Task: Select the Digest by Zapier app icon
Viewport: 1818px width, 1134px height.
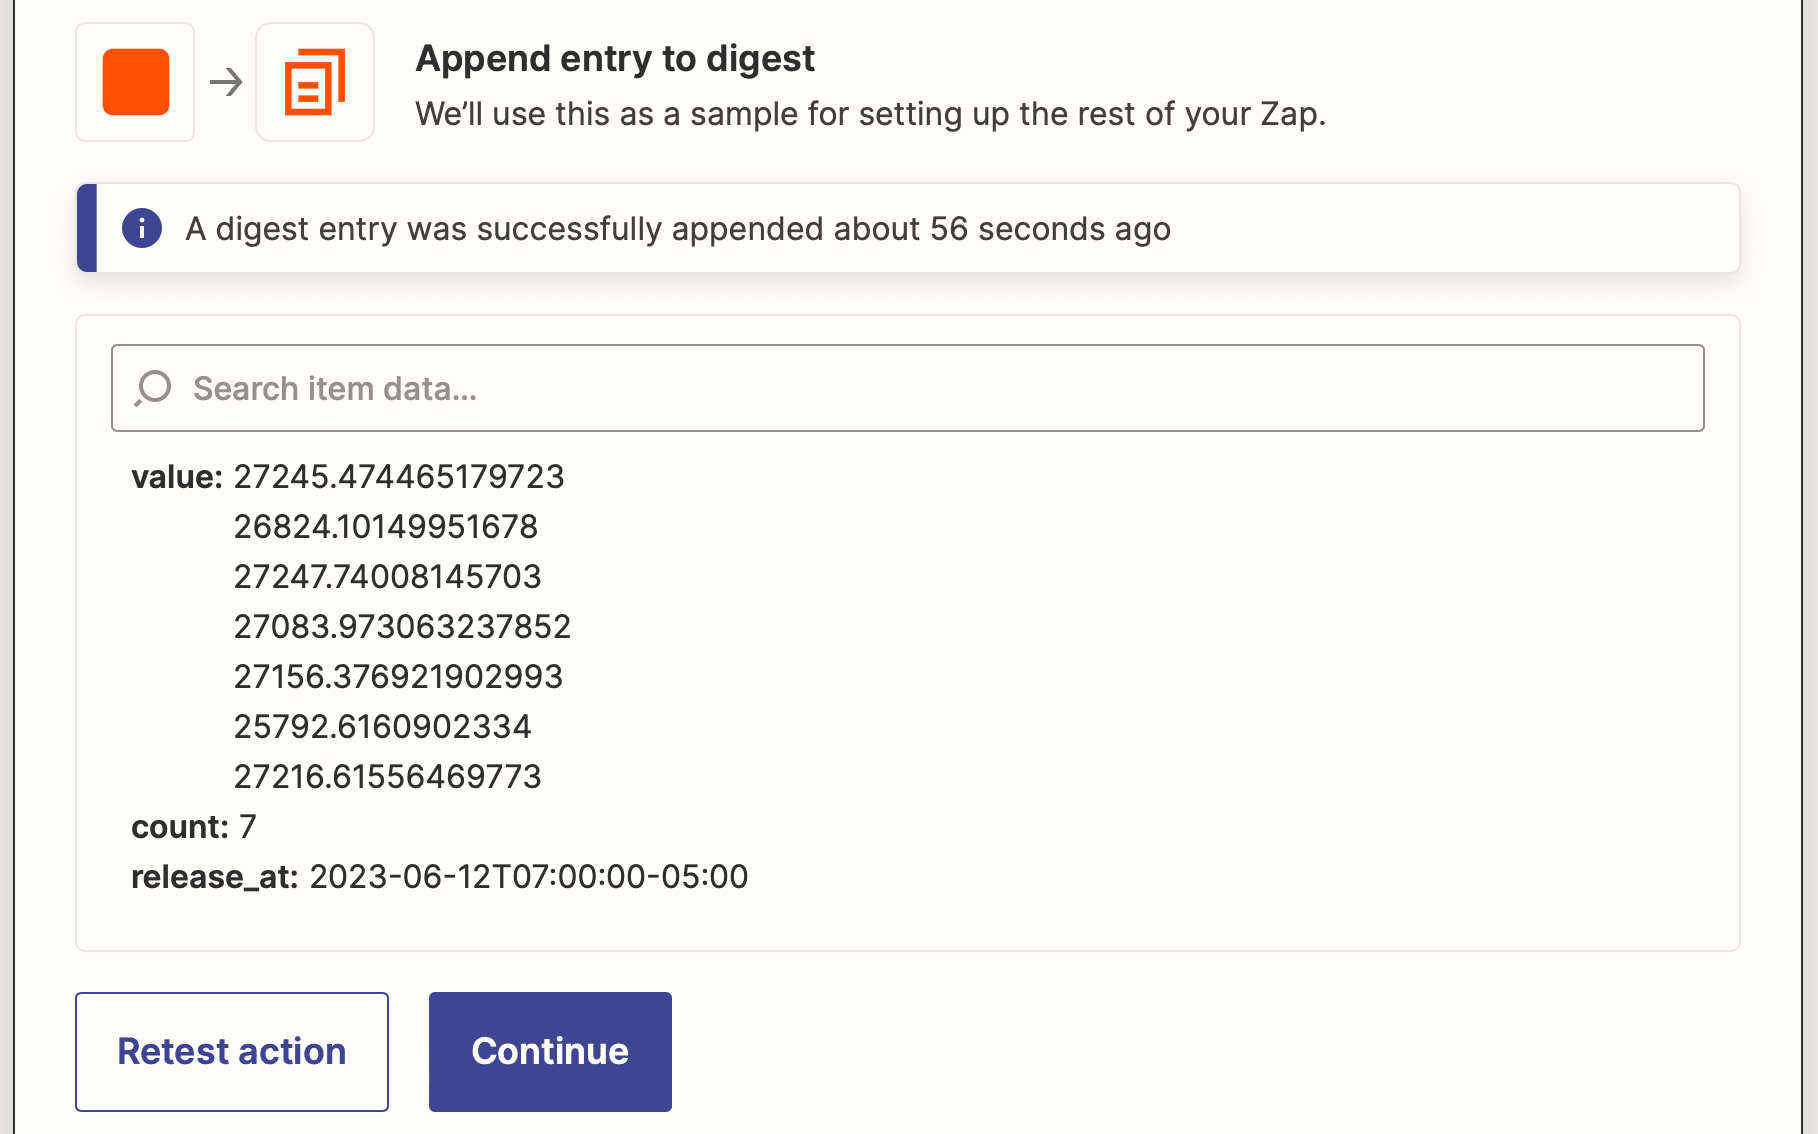Action: pos(314,81)
